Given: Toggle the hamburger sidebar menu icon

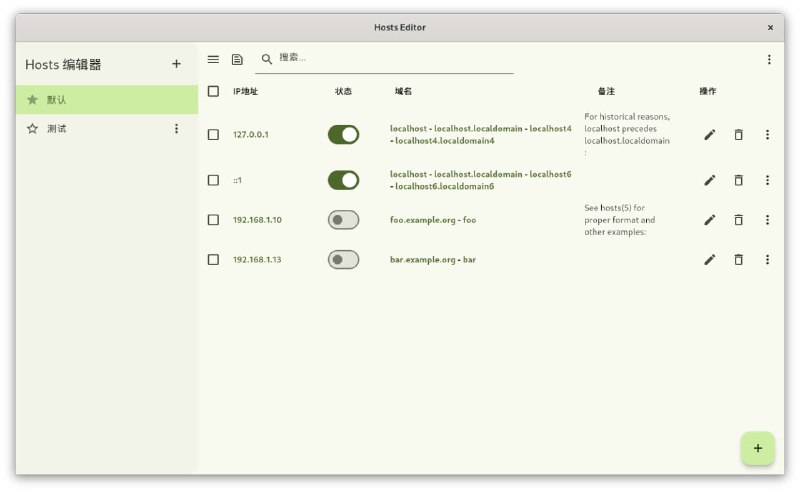Looking at the screenshot, I should (x=213, y=60).
